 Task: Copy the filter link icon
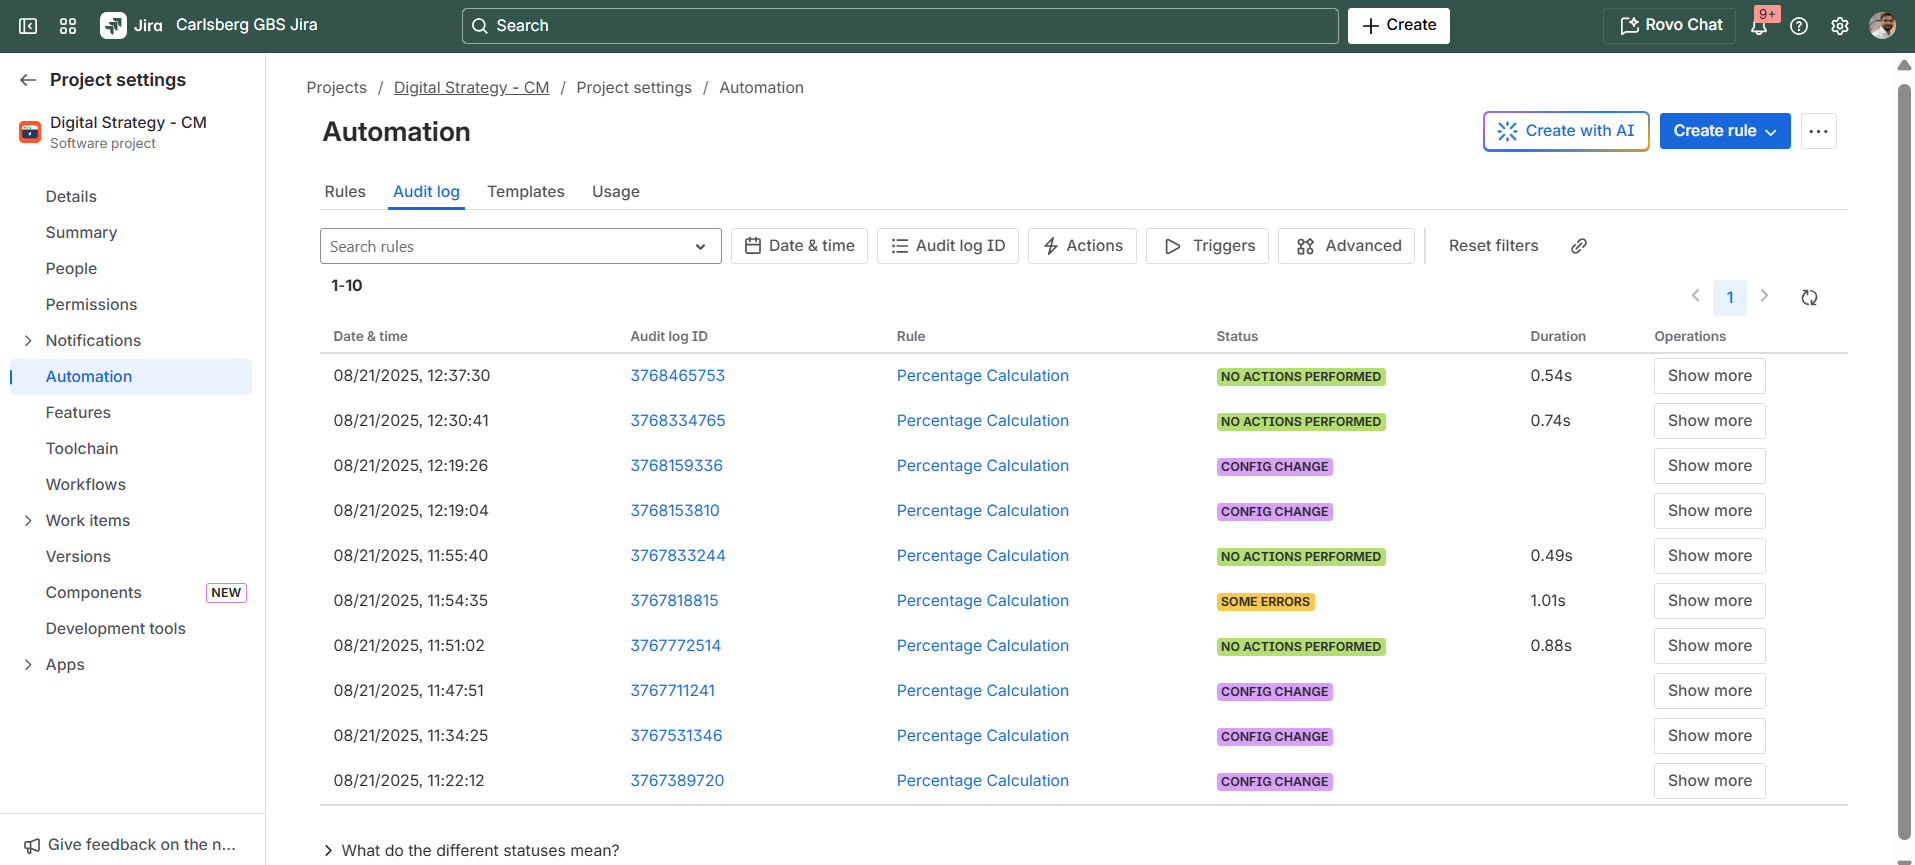1579,246
